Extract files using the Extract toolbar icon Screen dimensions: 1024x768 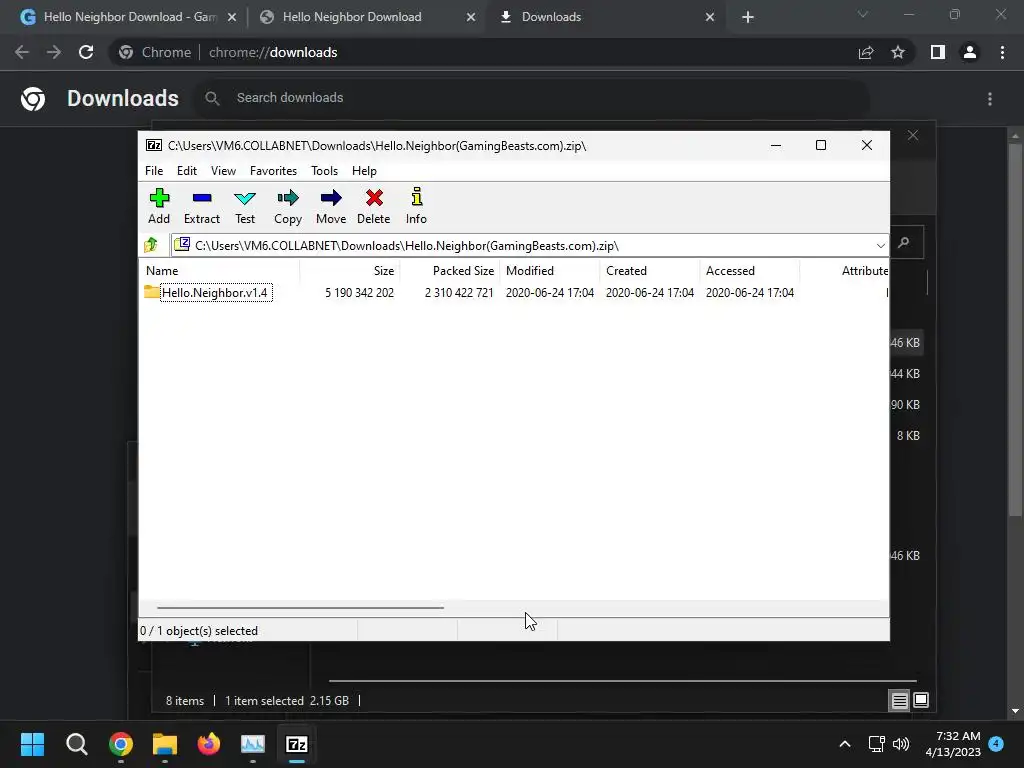tap(202, 206)
